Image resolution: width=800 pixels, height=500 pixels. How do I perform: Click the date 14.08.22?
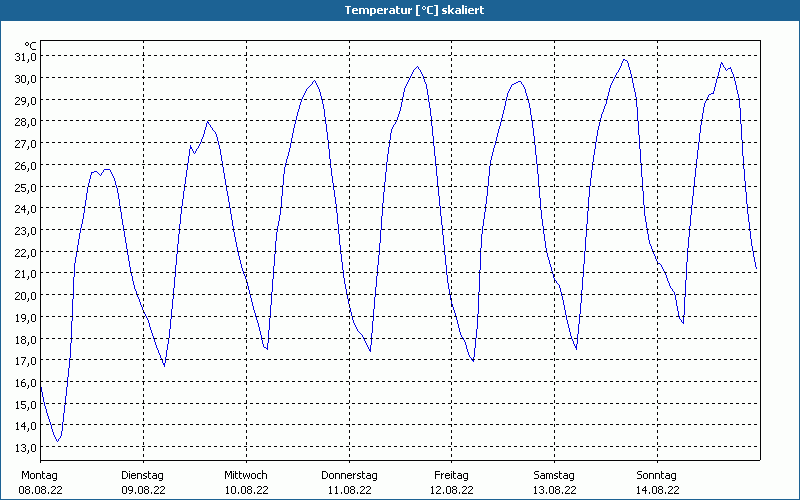click(x=658, y=491)
